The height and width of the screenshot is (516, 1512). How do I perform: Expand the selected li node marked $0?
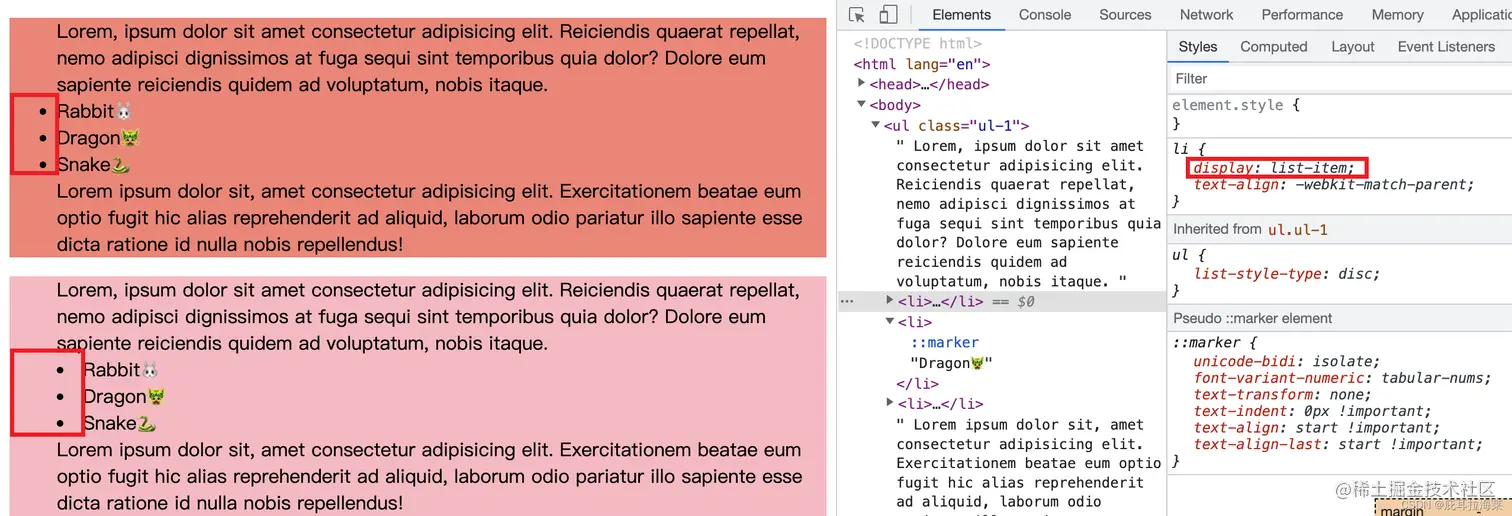890,300
